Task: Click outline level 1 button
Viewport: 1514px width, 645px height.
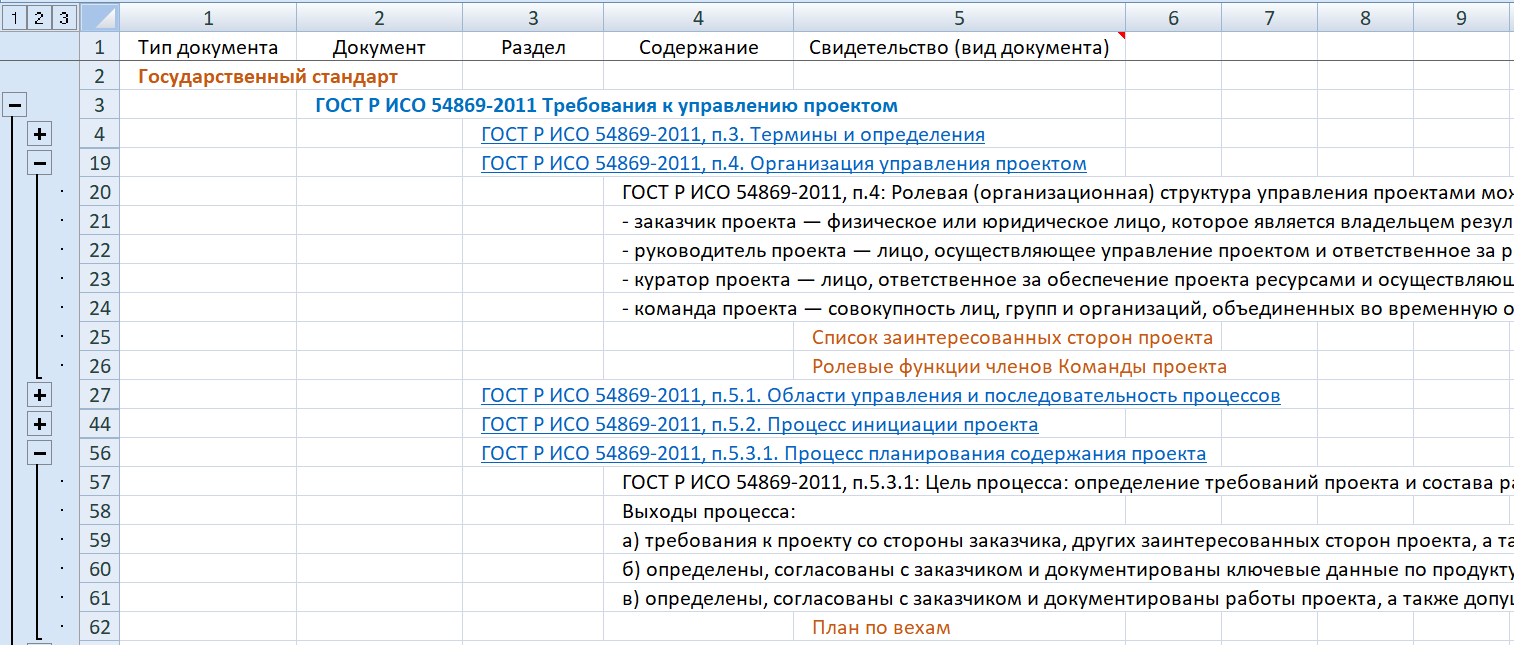Action: click(x=12, y=17)
